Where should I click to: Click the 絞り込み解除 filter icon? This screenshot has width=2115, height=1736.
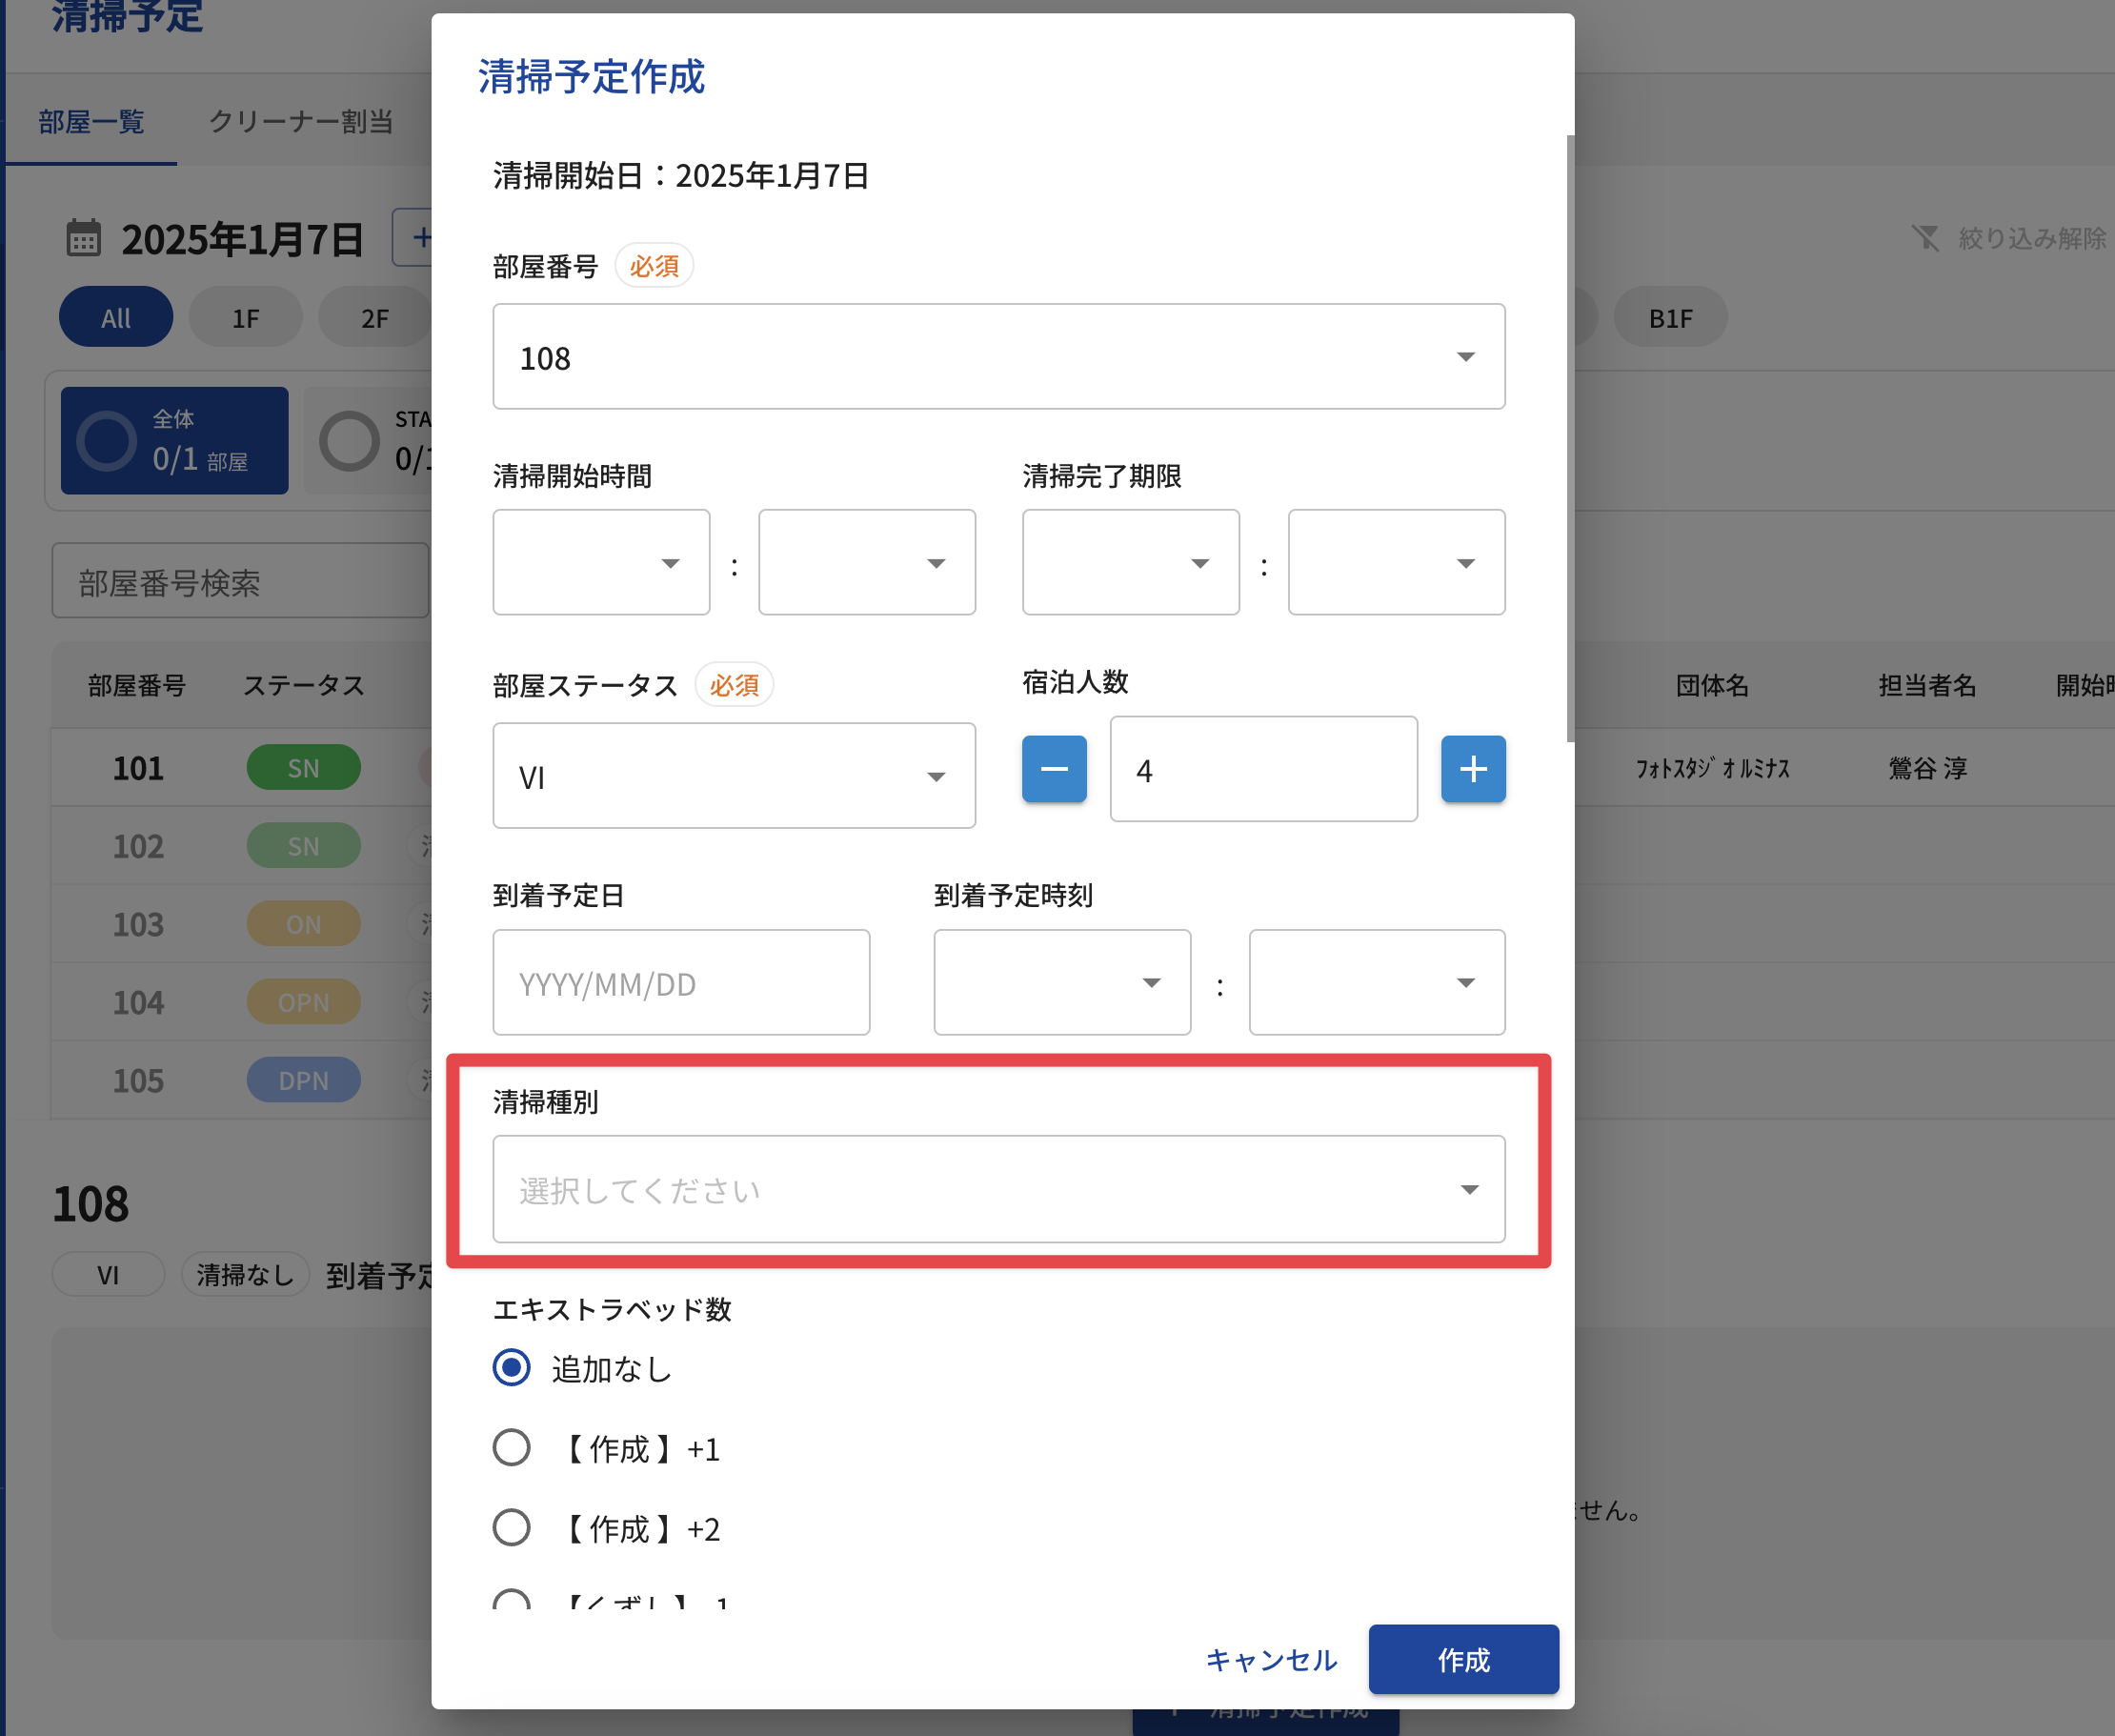(1925, 238)
